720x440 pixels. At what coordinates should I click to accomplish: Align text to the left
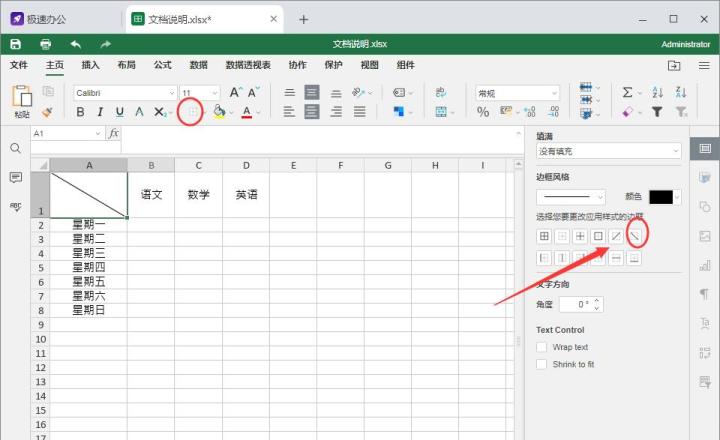(x=289, y=112)
